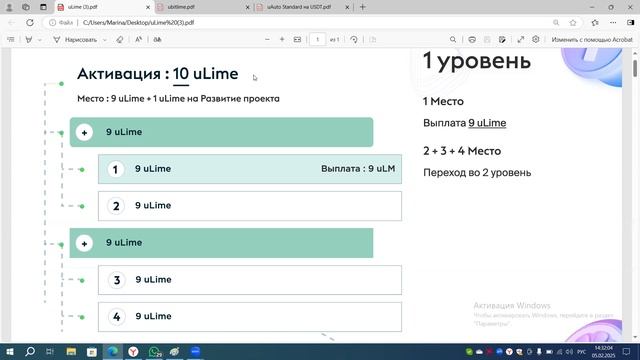The width and height of the screenshot is (640, 360).
Task: Click the underlined 9 uLime payout text
Action: point(487,123)
